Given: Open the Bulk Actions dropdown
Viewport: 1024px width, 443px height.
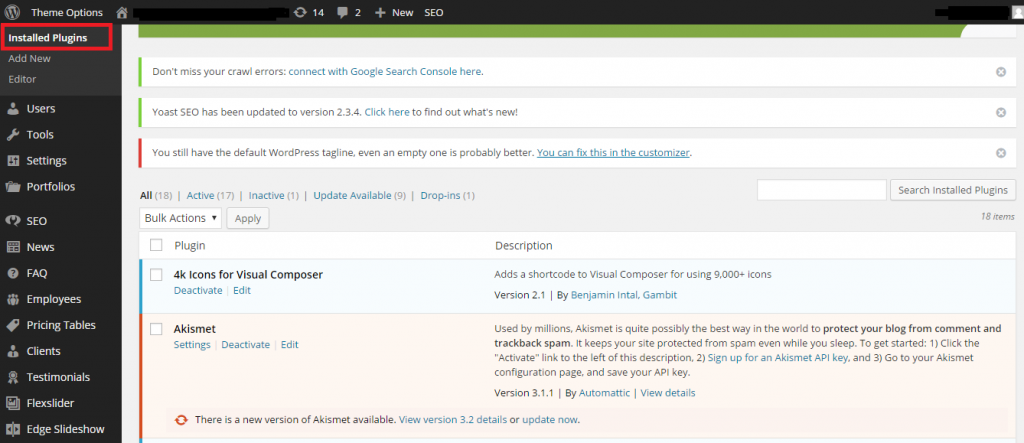Looking at the screenshot, I should (x=180, y=218).
